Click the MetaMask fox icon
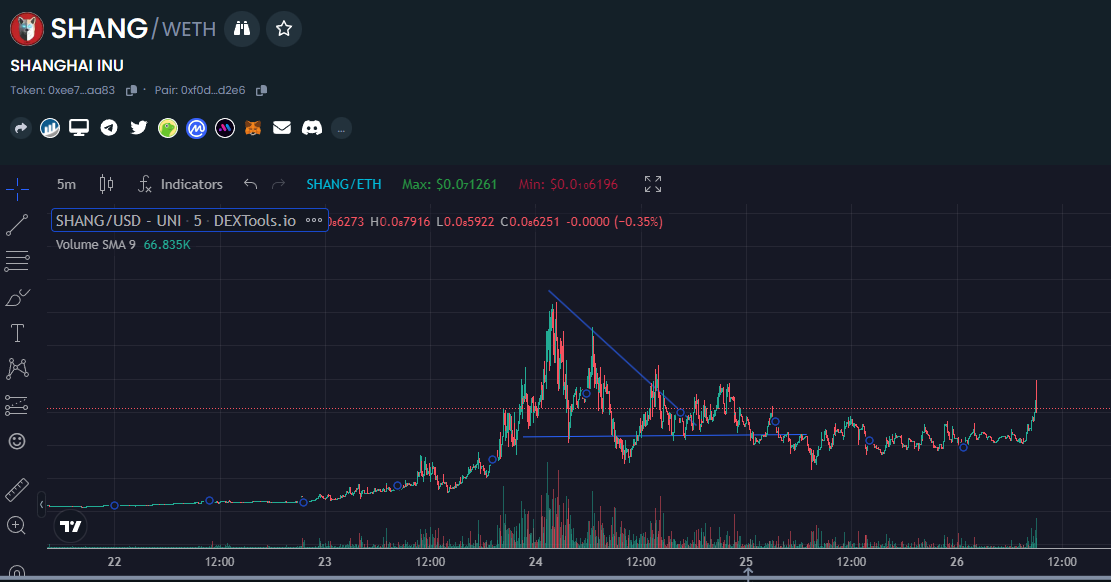Image resolution: width=1111 pixels, height=582 pixels. pyautogui.click(x=253, y=128)
